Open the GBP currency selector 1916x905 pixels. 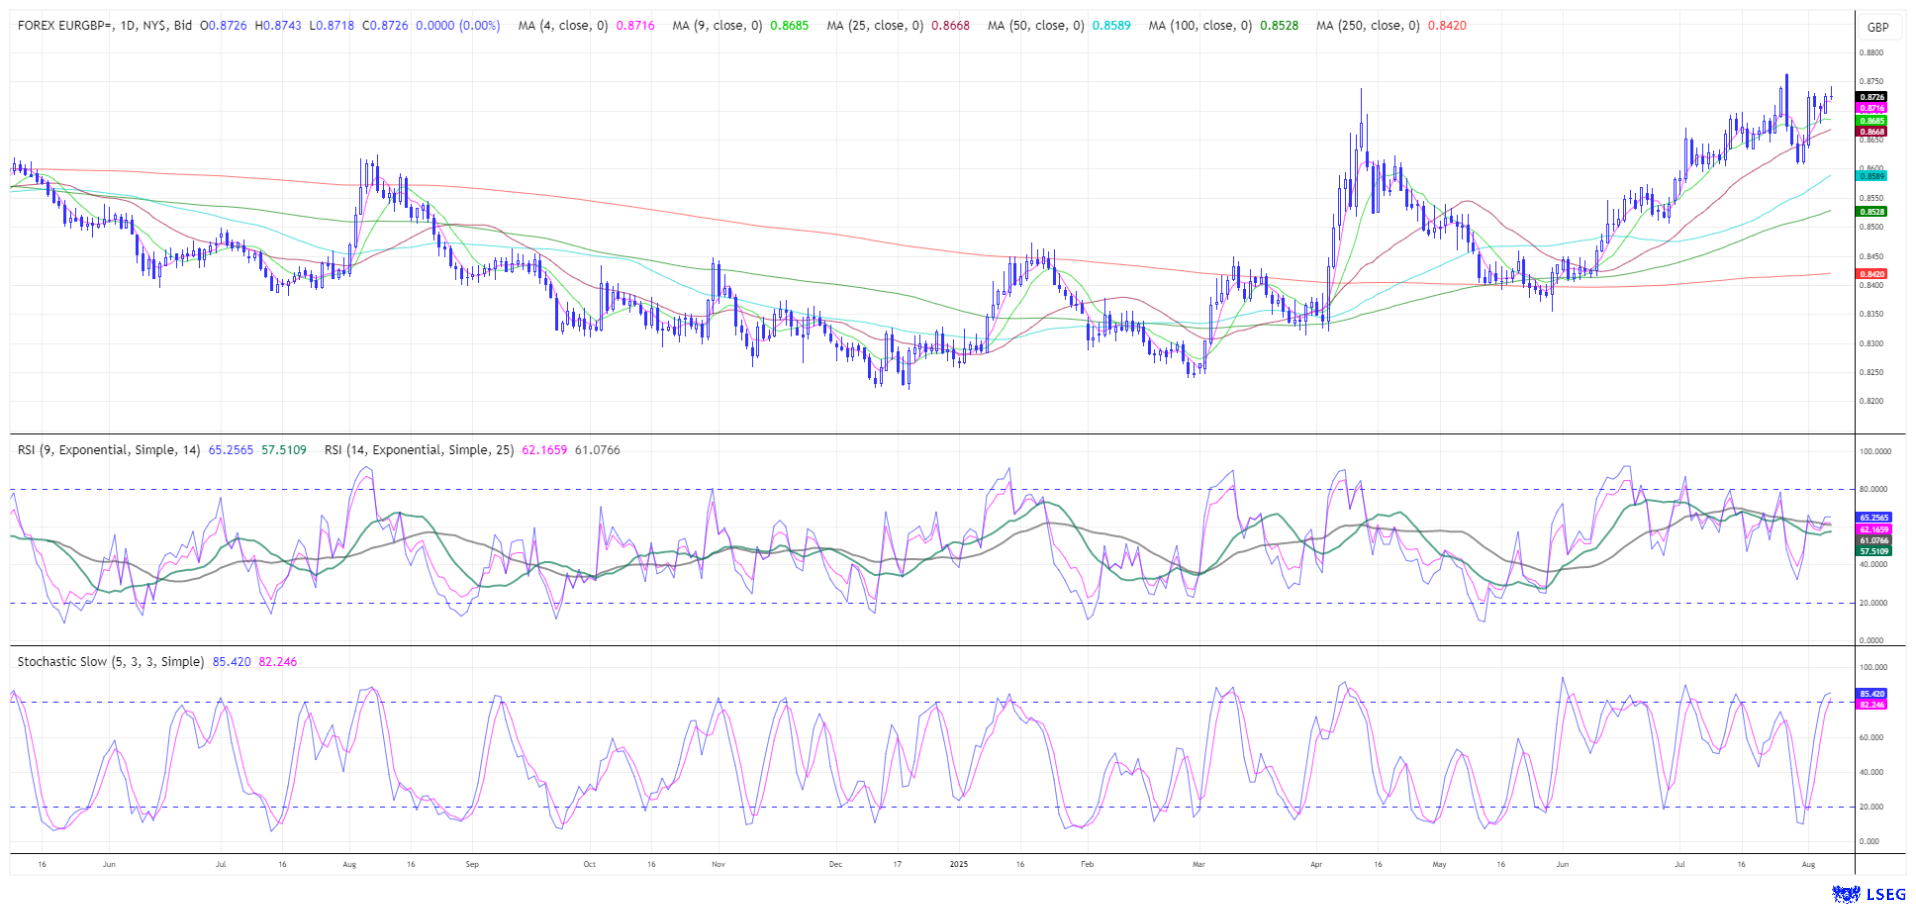pos(1878,27)
